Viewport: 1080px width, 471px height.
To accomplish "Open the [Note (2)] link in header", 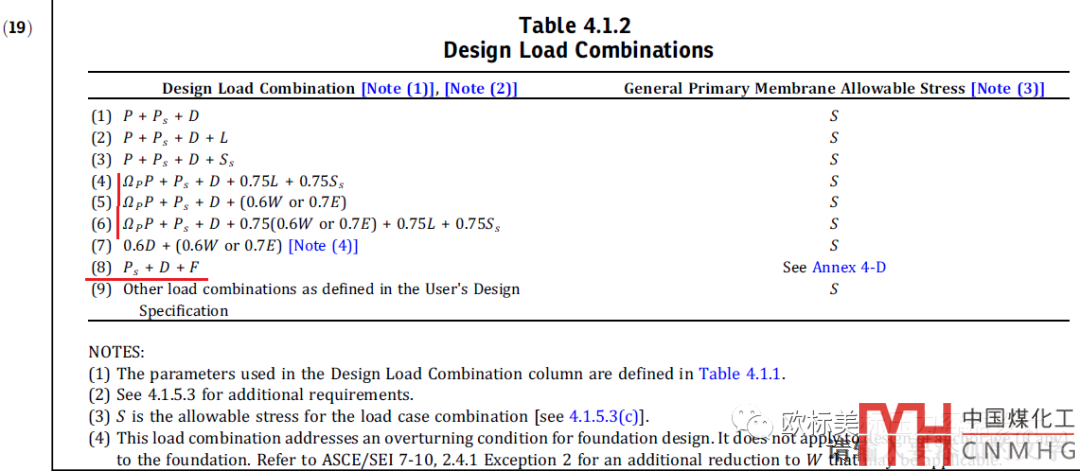I will pyautogui.click(x=481, y=89).
